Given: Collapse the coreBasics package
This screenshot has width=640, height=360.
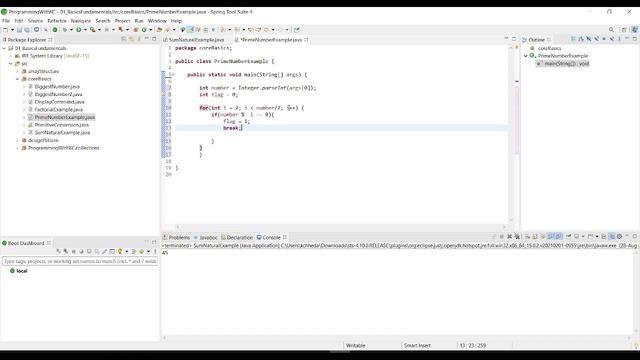Looking at the screenshot, I should (x=17, y=79).
